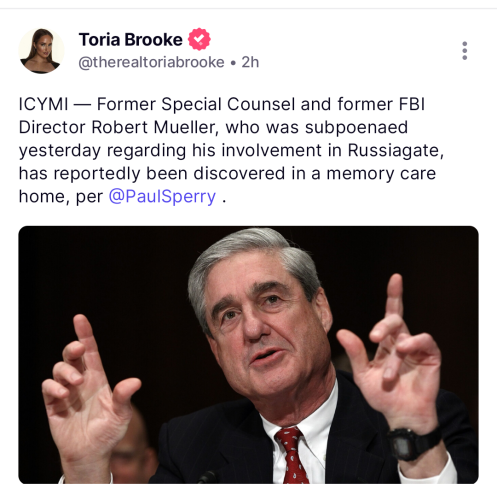Open the three-dot more options menu
Viewport: 497px width, 500px height.
click(x=464, y=51)
